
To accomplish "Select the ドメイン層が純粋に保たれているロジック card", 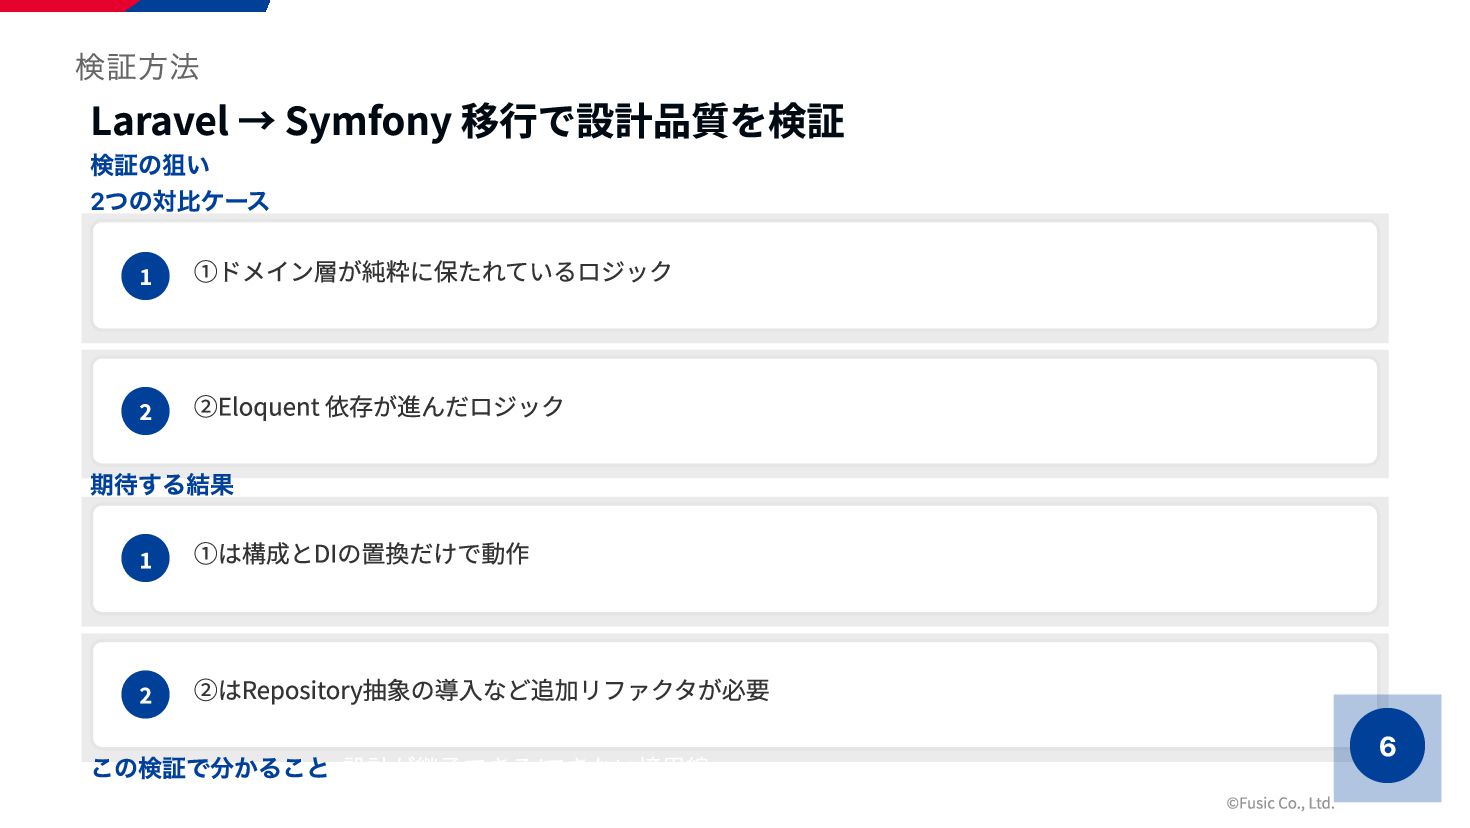I will 735,276.
